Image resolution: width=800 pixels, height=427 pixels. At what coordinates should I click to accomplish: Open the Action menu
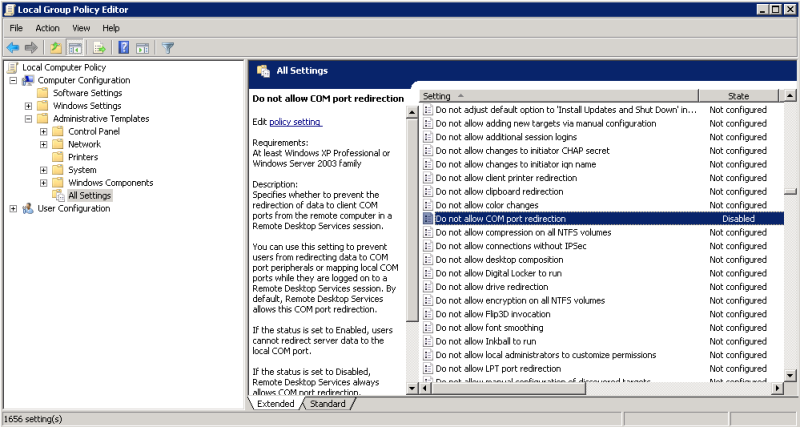click(47, 28)
